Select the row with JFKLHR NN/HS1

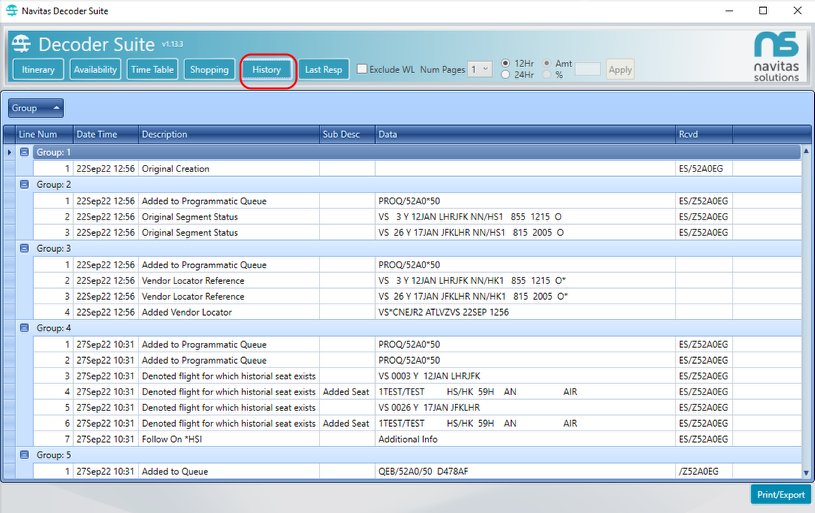click(417, 232)
